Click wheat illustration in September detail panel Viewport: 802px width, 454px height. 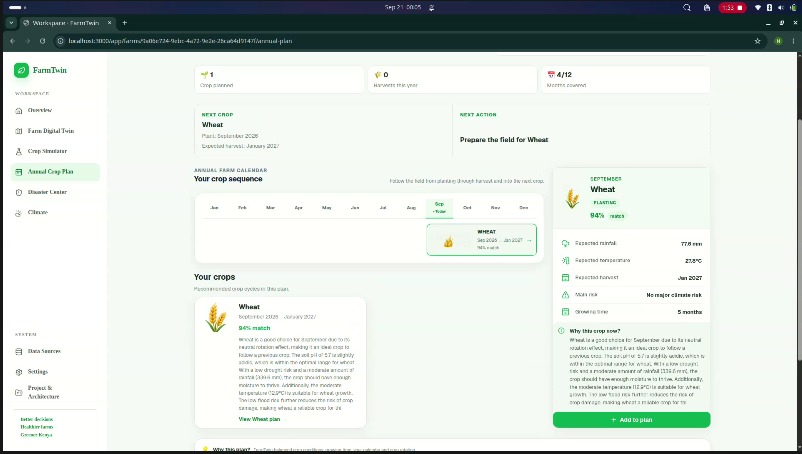tap(572, 198)
